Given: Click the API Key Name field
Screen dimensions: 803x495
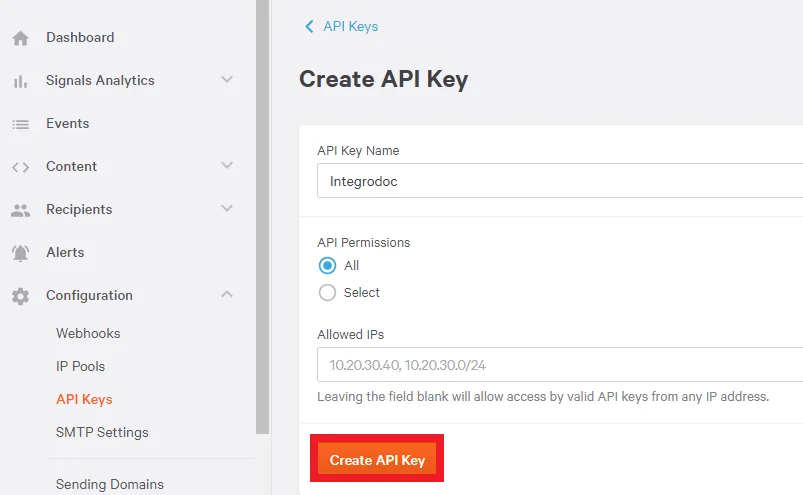Looking at the screenshot, I should 560,181.
